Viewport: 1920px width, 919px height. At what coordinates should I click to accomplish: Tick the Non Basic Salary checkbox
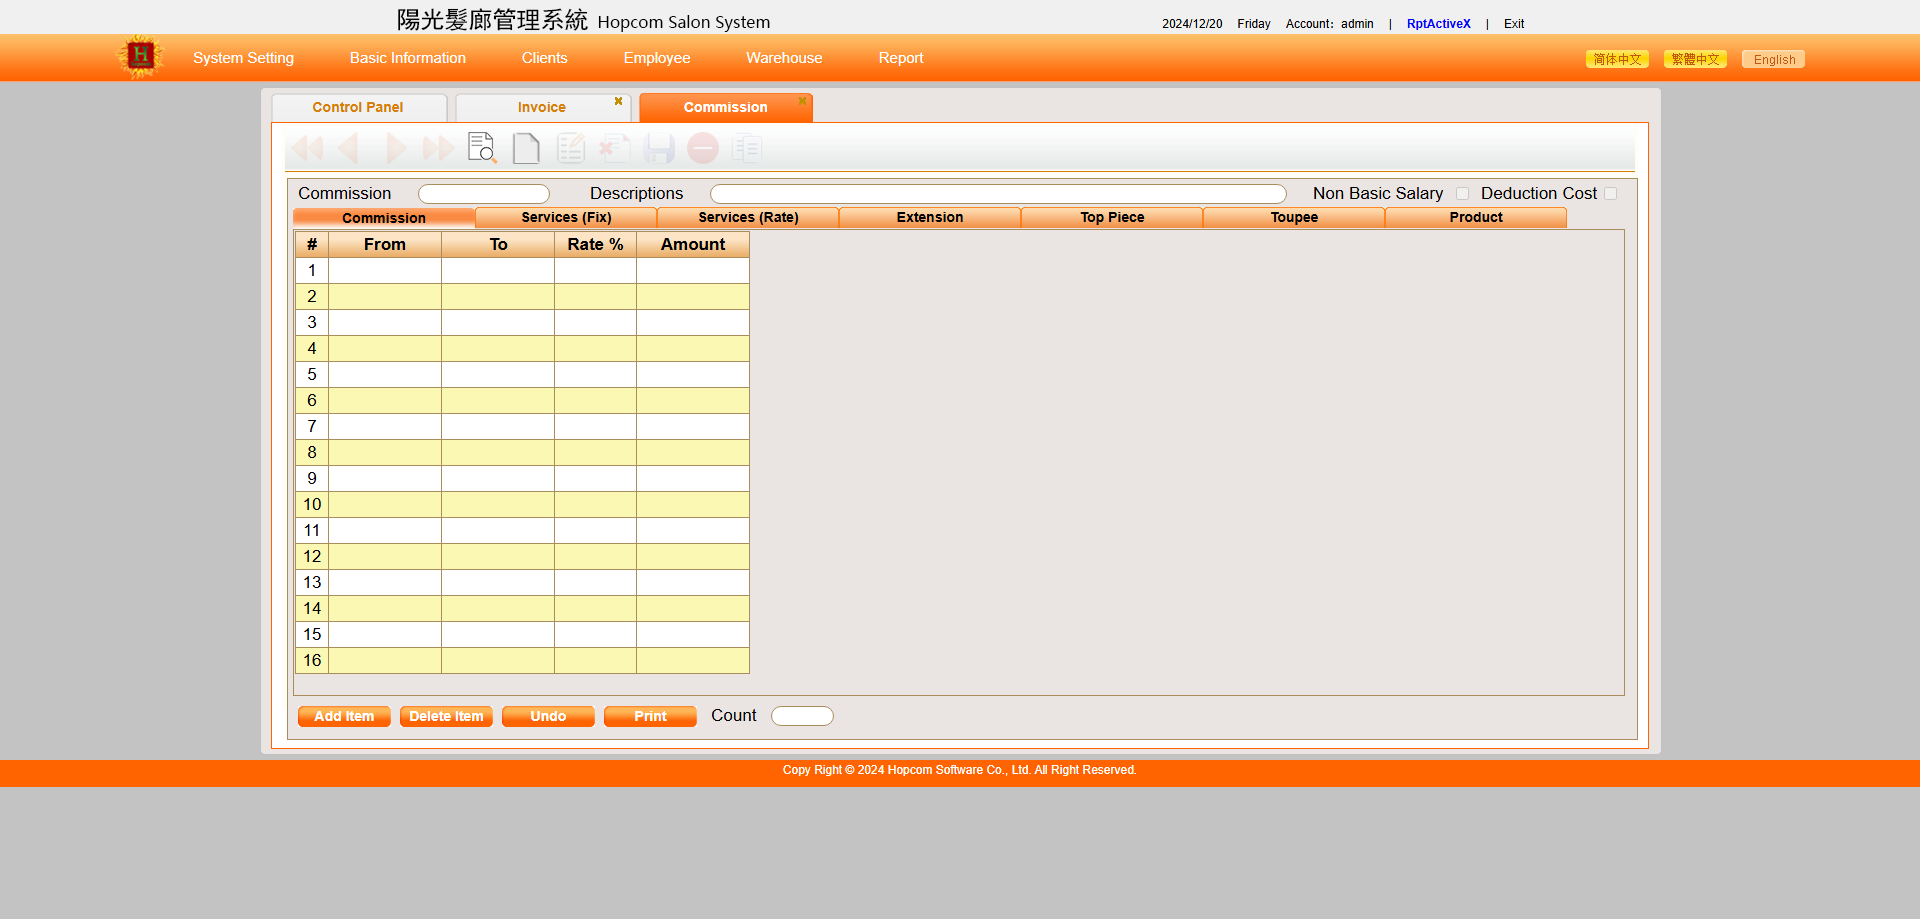point(1463,194)
